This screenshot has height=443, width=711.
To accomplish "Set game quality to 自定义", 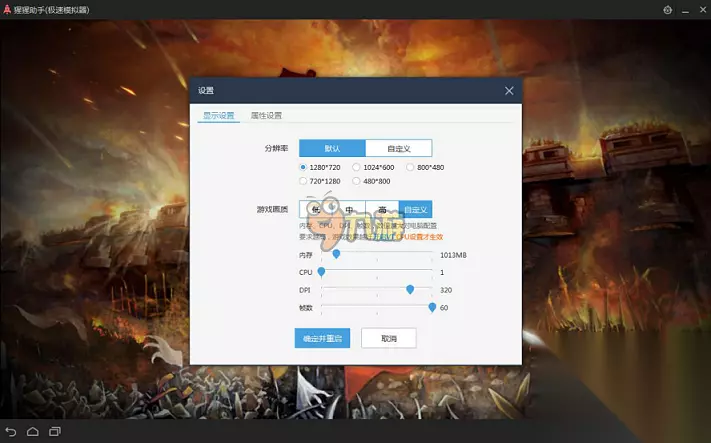I will 415,209.
